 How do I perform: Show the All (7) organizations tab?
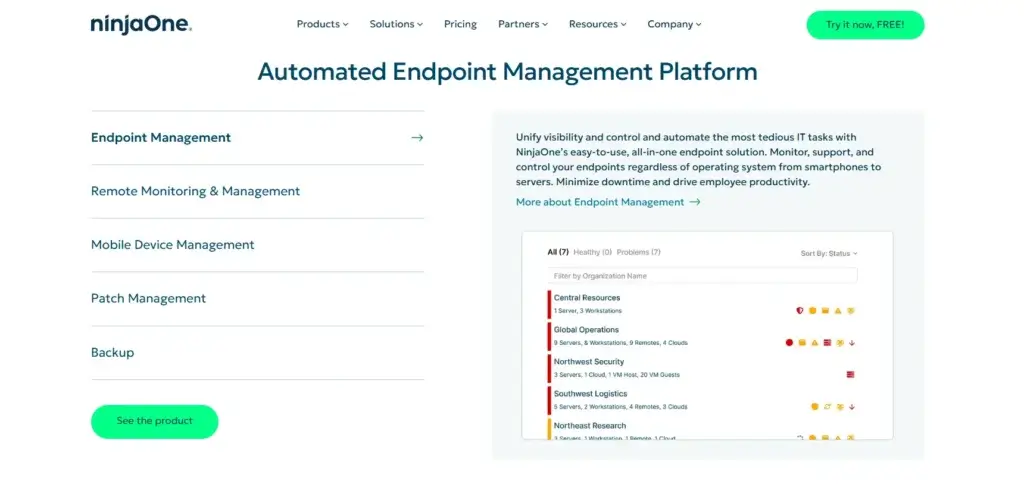558,252
